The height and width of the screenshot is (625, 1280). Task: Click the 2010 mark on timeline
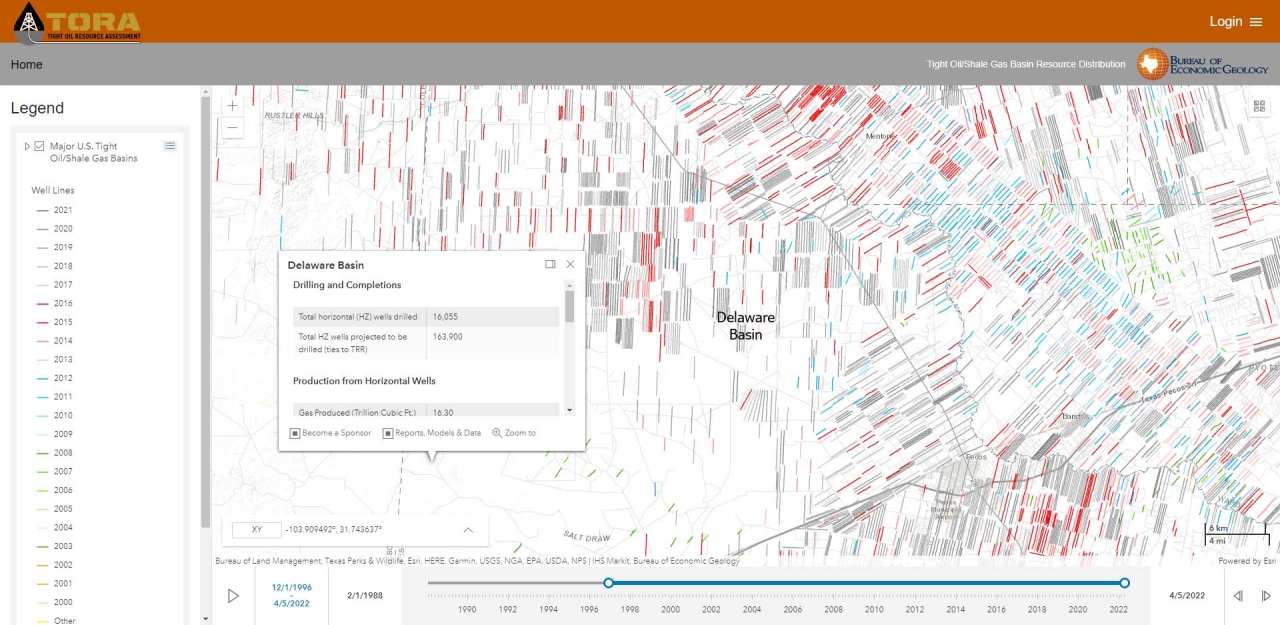pos(874,609)
